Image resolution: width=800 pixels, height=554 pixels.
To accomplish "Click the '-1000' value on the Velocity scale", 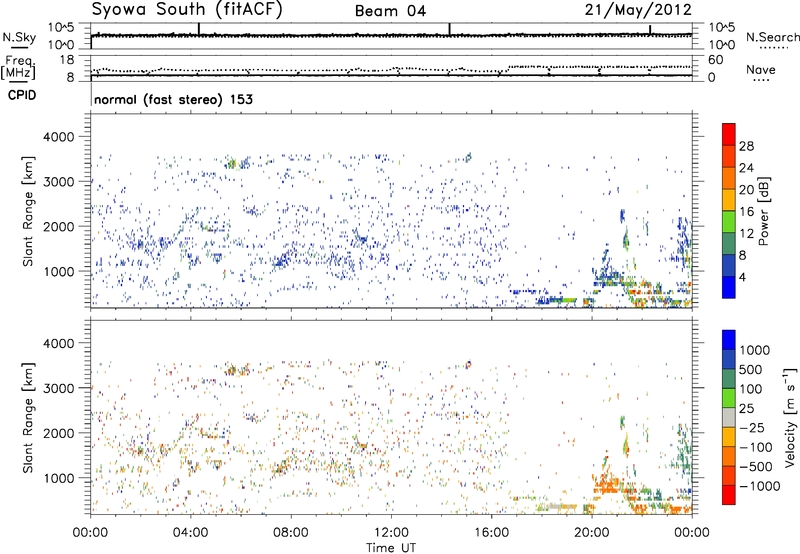I will (x=760, y=486).
